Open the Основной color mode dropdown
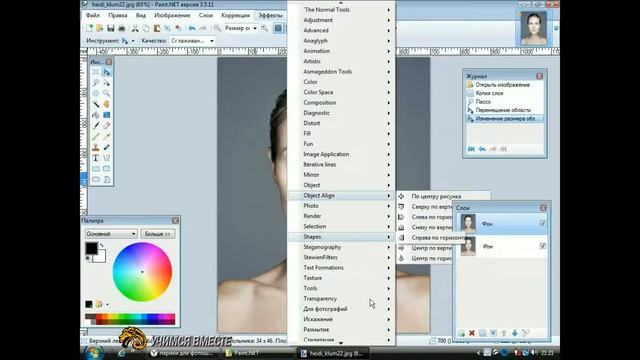This screenshot has height=360, width=640. coord(111,234)
